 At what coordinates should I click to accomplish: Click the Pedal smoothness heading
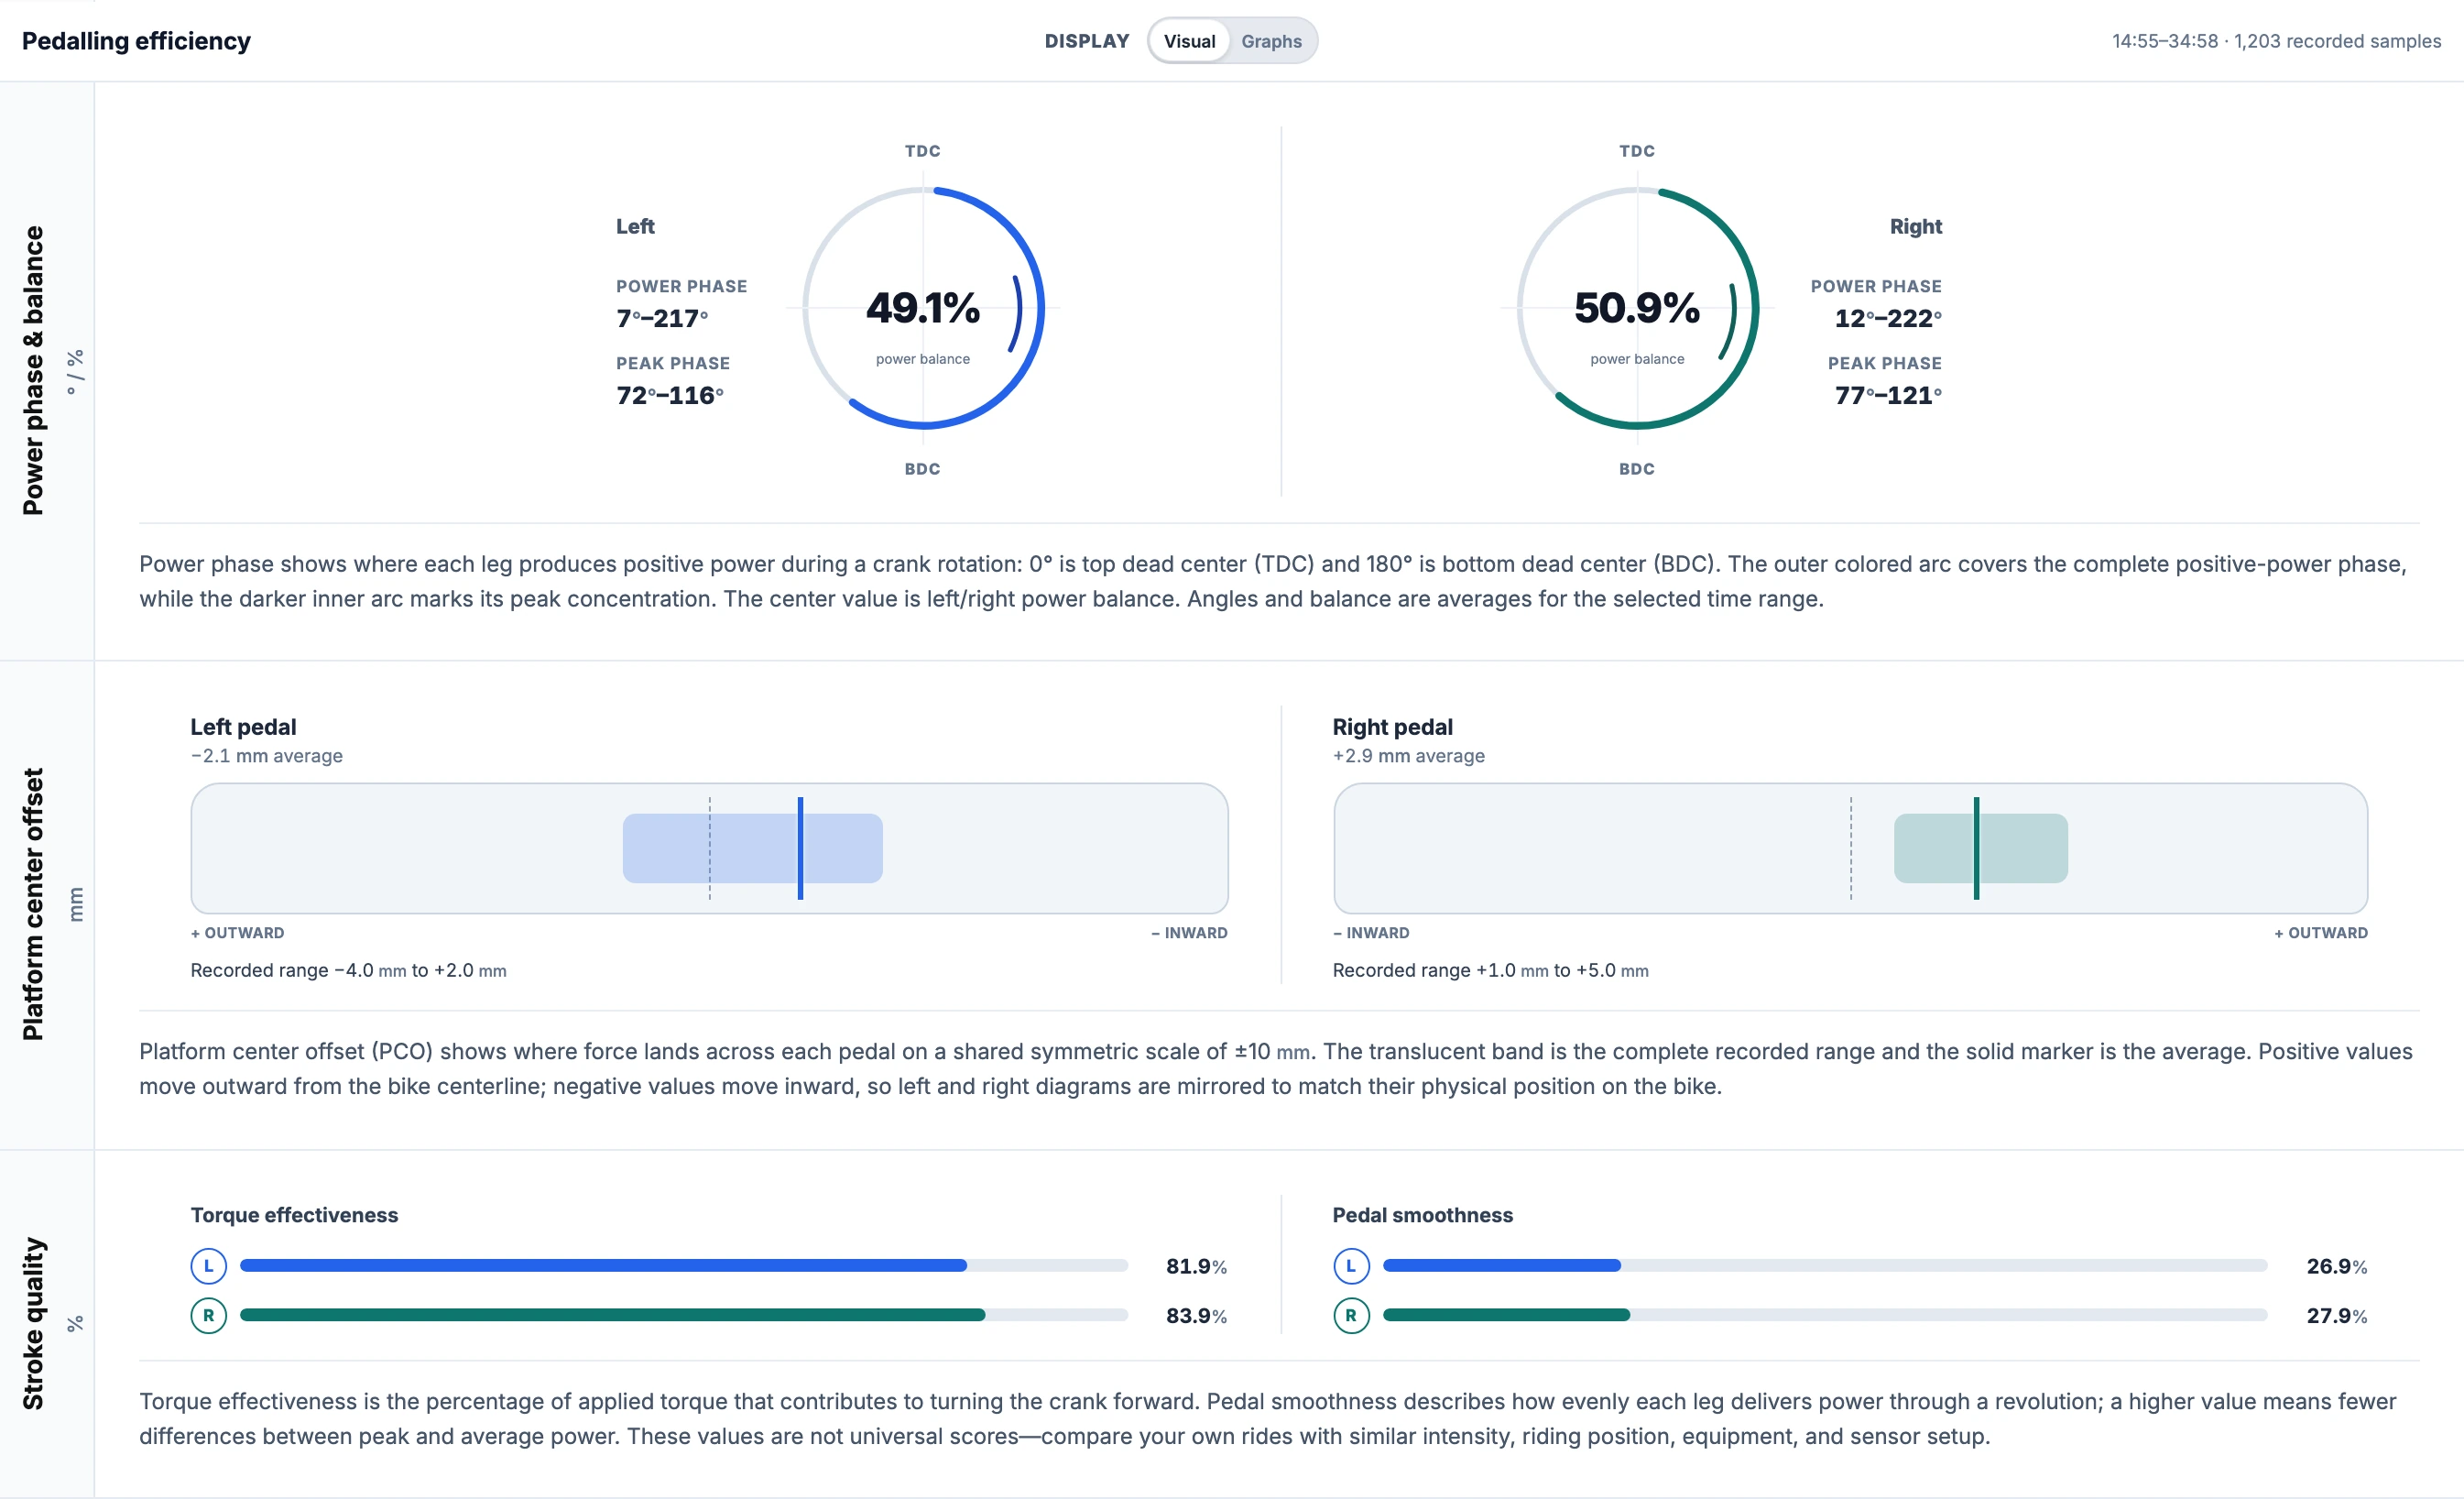[x=1423, y=1215]
